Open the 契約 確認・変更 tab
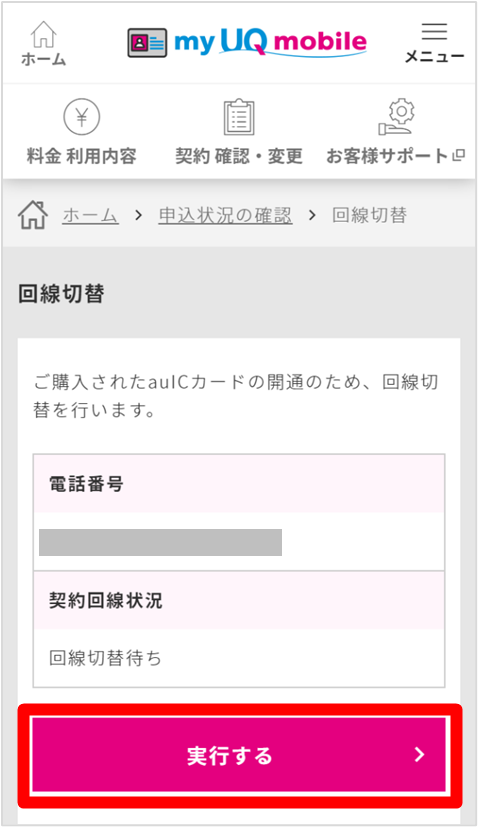 tap(239, 156)
